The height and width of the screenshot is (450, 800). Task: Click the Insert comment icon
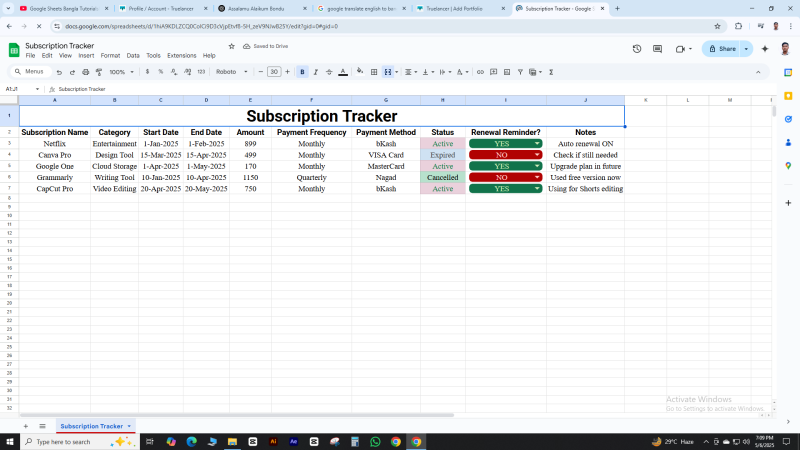(493, 72)
